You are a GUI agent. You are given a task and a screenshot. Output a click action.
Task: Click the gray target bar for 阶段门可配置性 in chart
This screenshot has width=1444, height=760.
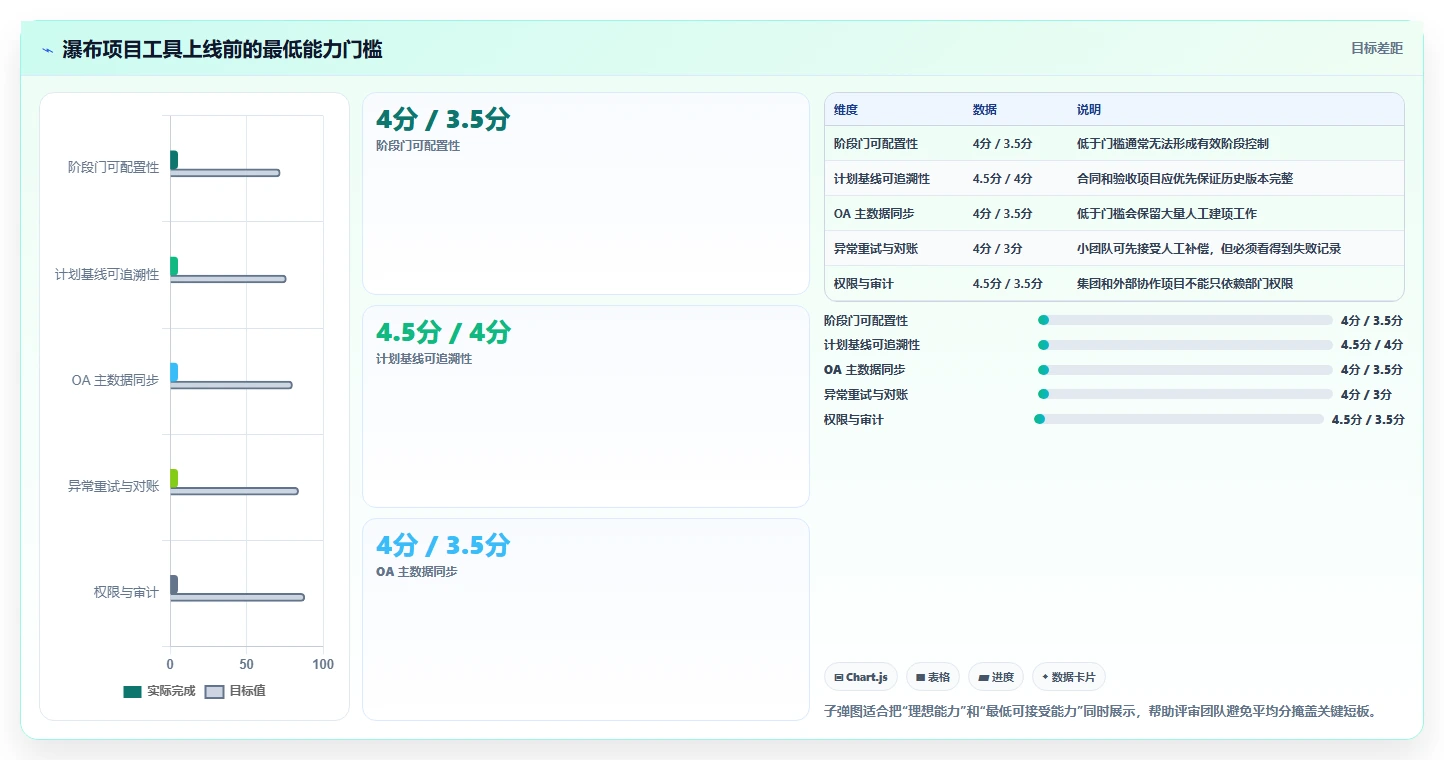pos(225,173)
